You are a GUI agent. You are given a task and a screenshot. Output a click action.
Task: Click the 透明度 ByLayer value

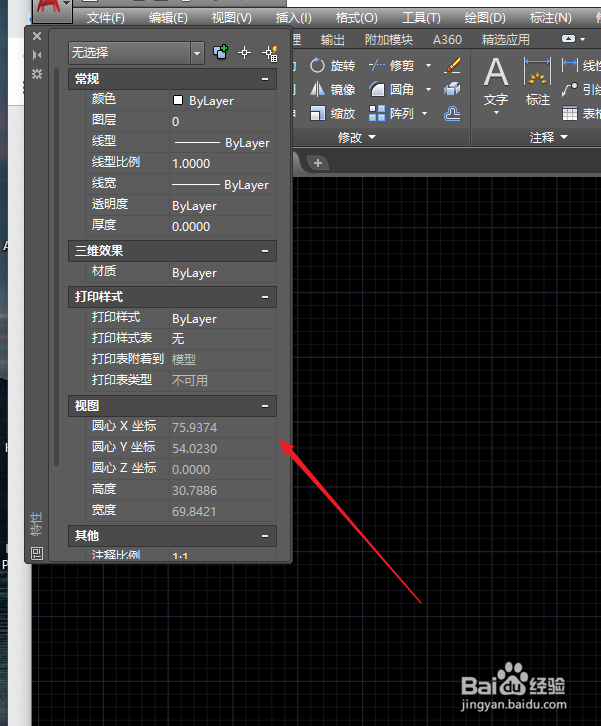tap(223, 206)
